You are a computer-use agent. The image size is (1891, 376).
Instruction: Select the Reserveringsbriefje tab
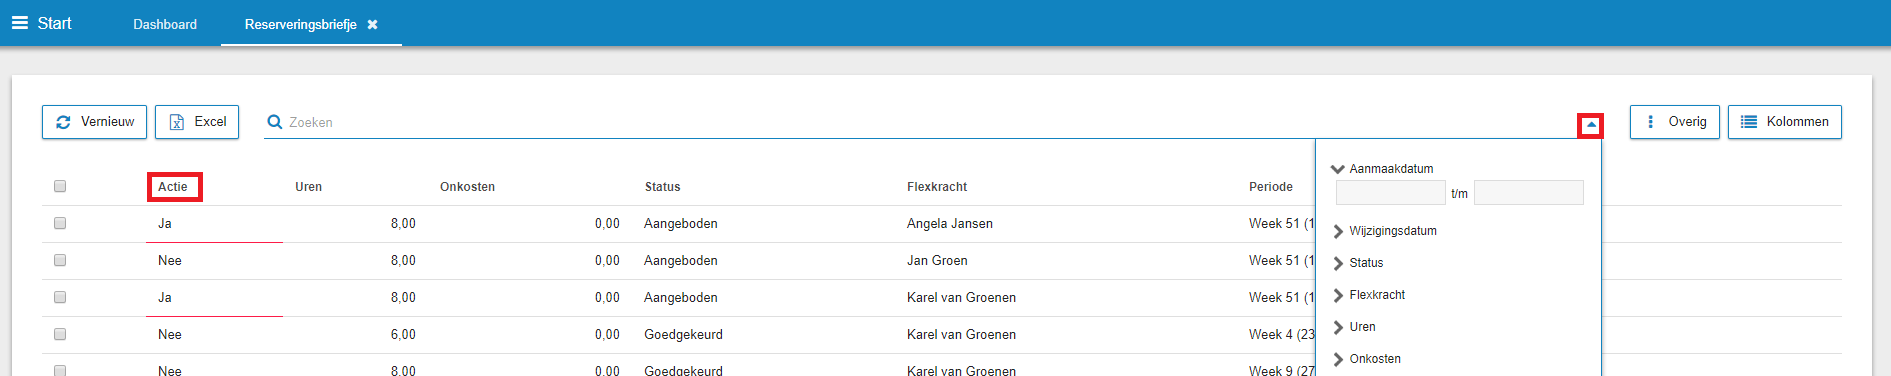(301, 24)
